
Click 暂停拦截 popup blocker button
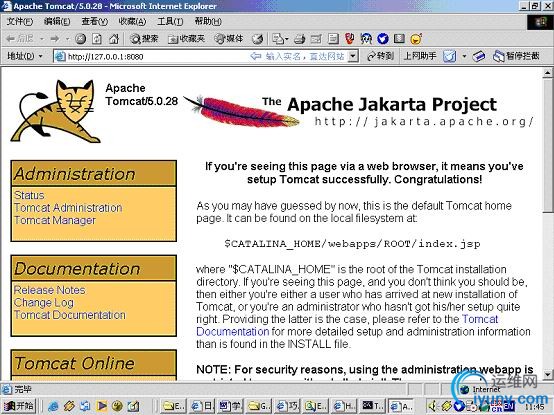pos(516,56)
